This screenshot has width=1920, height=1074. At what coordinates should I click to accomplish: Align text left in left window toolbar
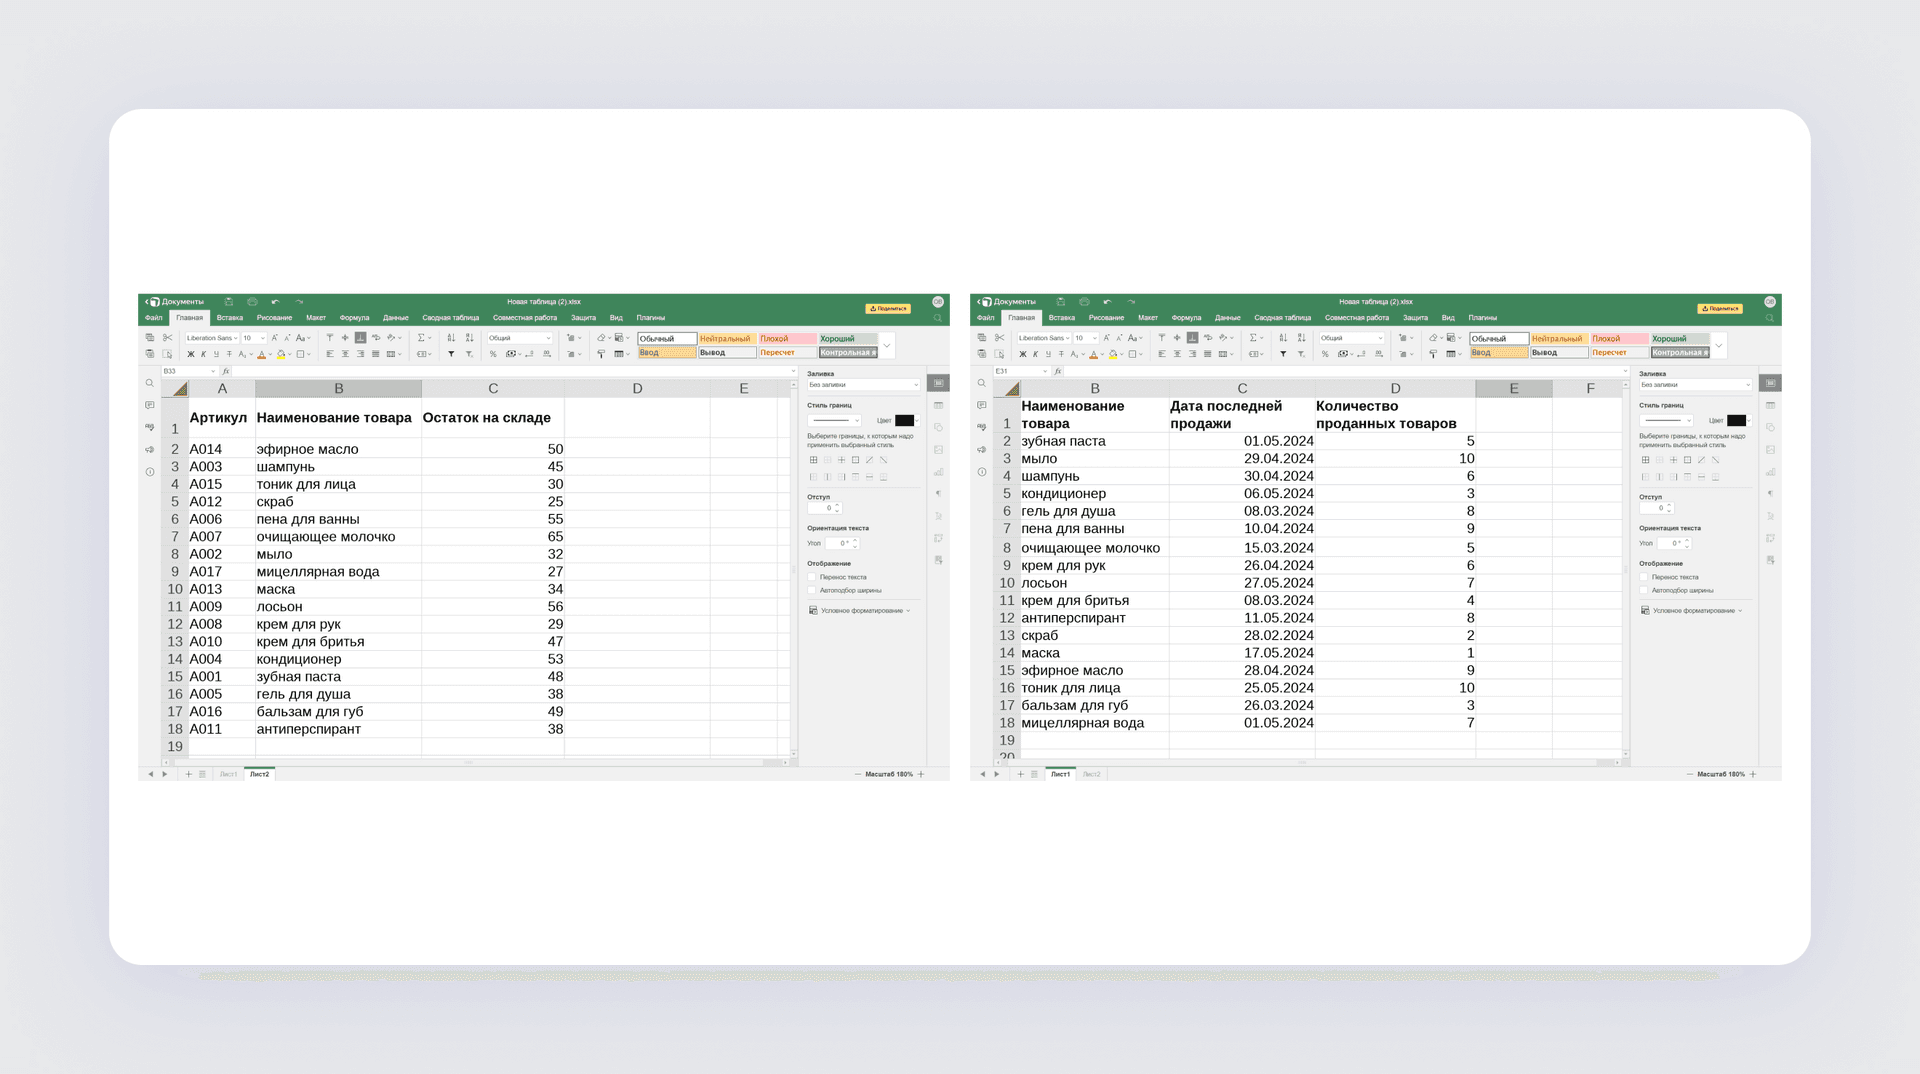pyautogui.click(x=330, y=354)
